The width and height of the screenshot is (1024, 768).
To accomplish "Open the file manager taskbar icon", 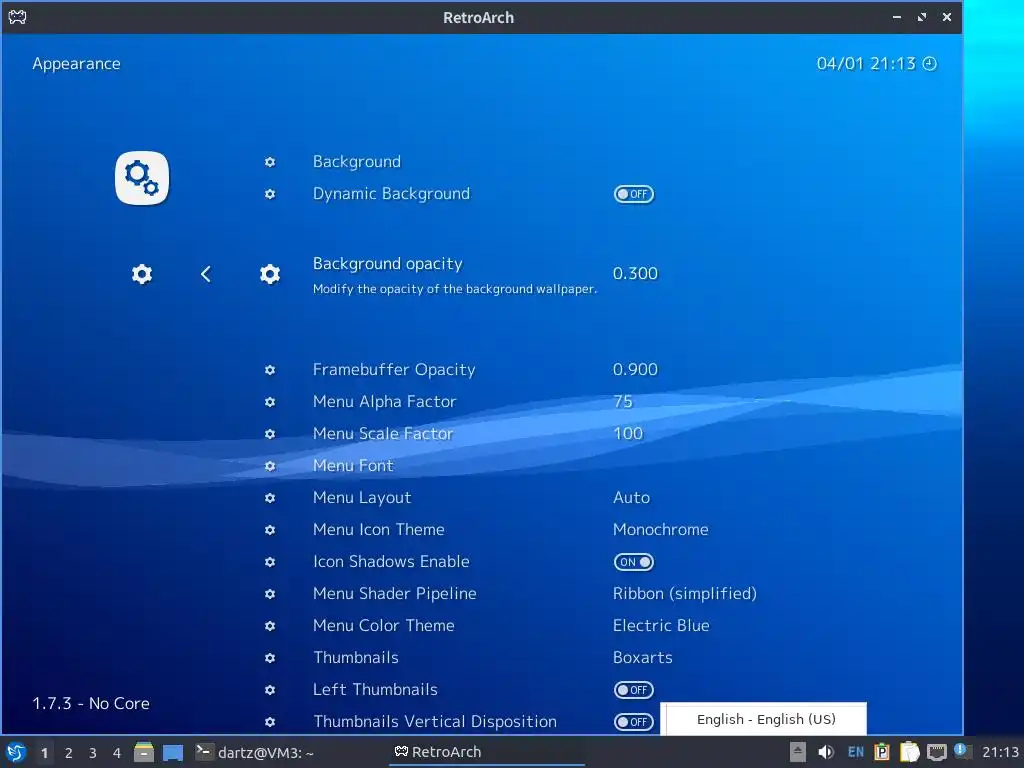I will tap(144, 752).
